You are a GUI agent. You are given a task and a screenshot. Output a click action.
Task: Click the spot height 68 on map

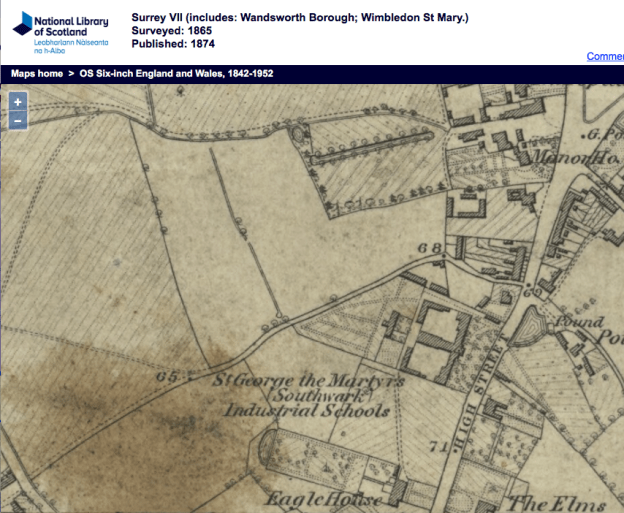point(430,248)
